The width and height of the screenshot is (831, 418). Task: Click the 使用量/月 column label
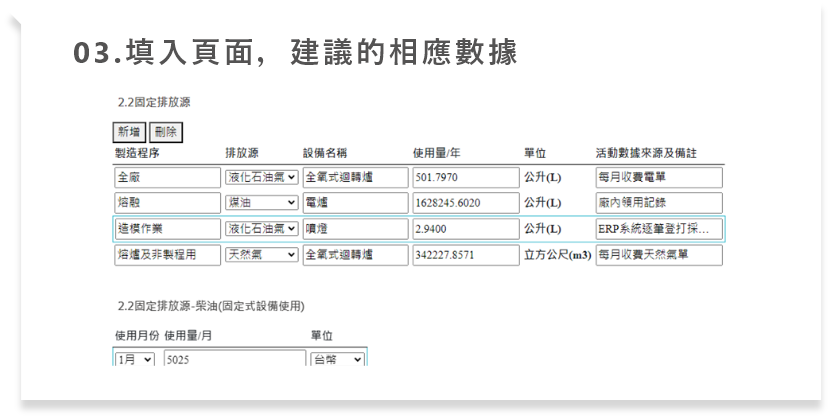coord(188,336)
